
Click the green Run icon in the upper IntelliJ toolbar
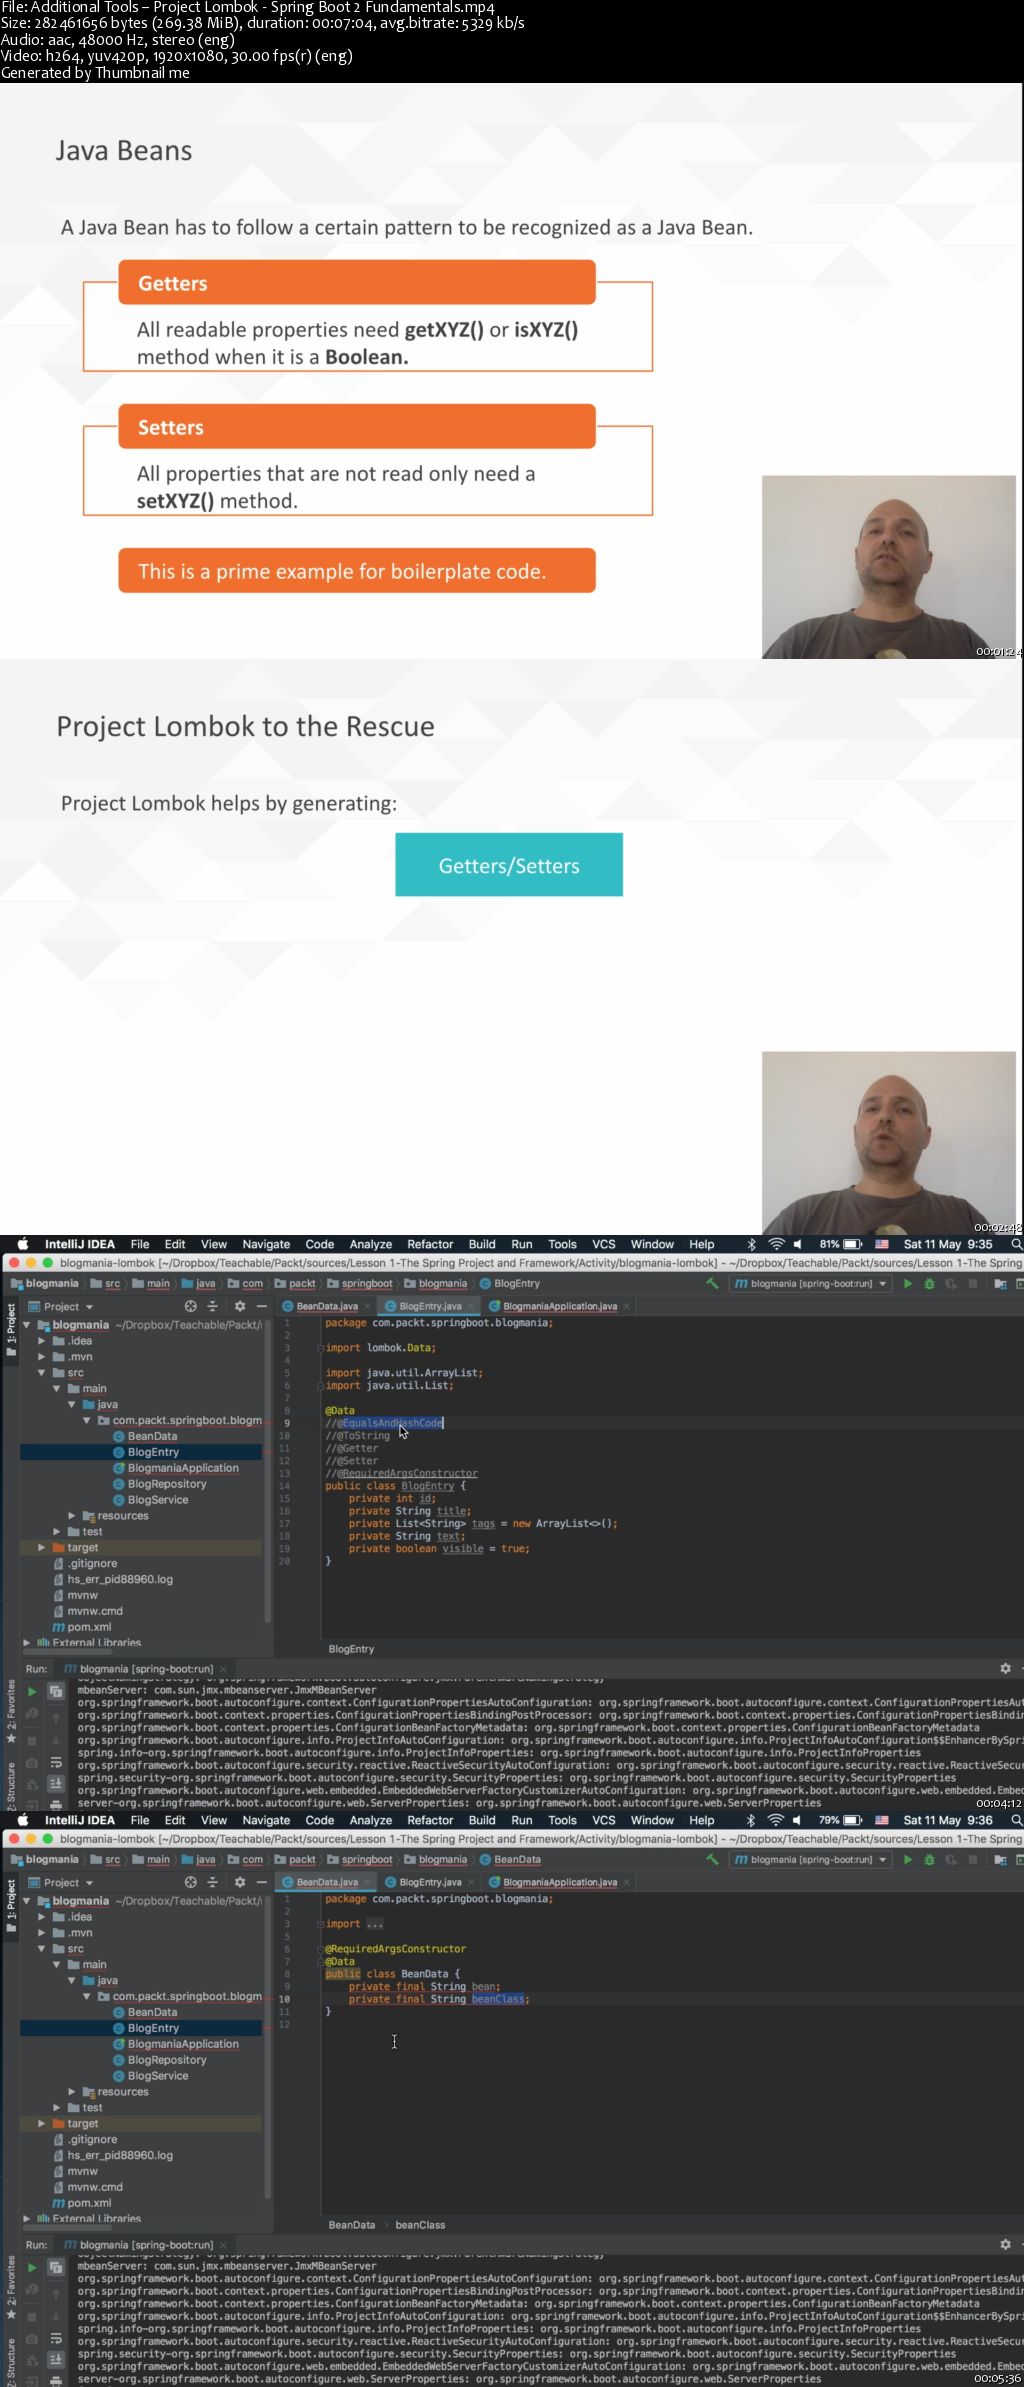[x=908, y=1284]
